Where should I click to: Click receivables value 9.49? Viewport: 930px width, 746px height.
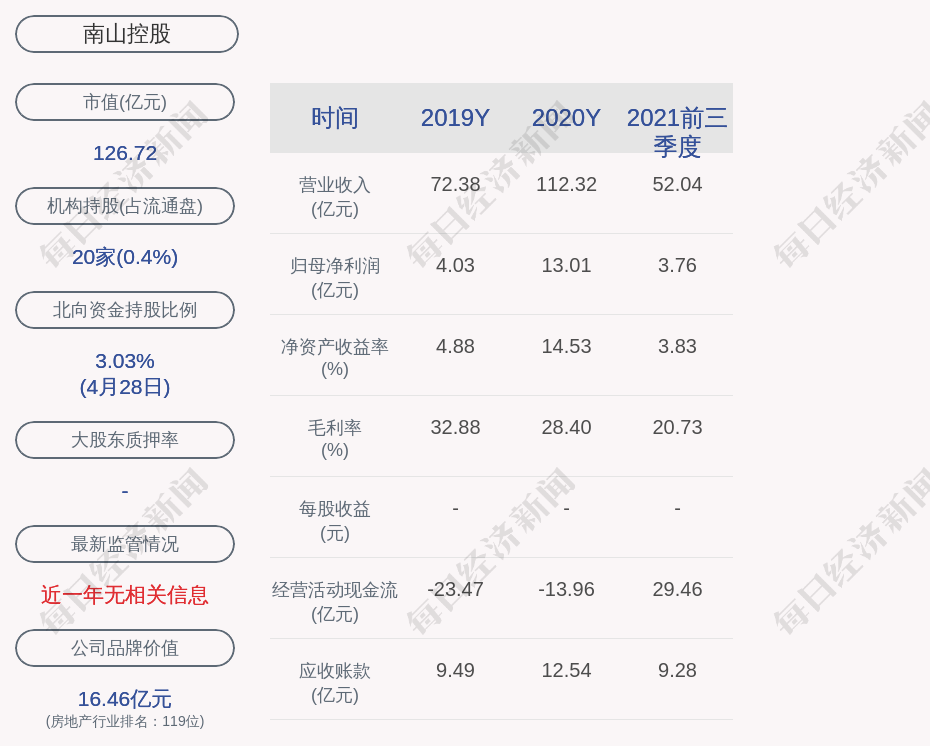coord(456,671)
